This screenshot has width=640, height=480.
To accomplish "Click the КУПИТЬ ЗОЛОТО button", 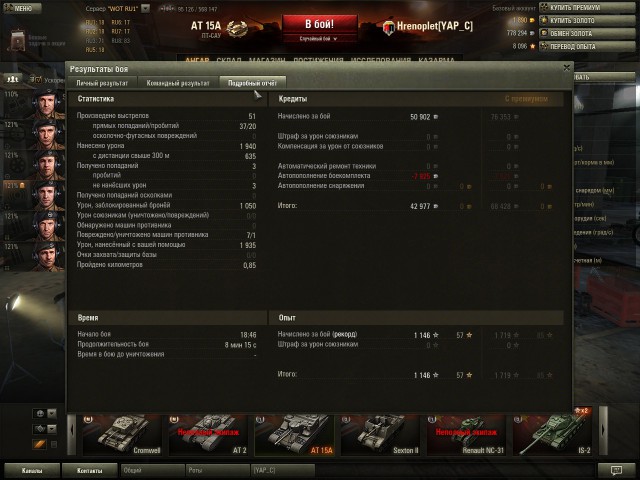I will click(587, 20).
